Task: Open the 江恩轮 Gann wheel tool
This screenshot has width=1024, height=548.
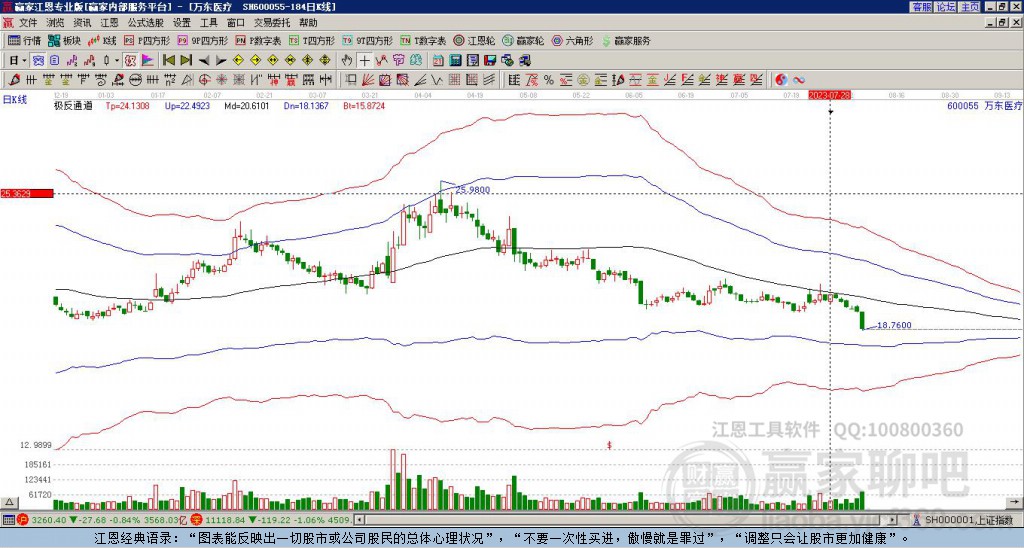Action: tap(475, 40)
